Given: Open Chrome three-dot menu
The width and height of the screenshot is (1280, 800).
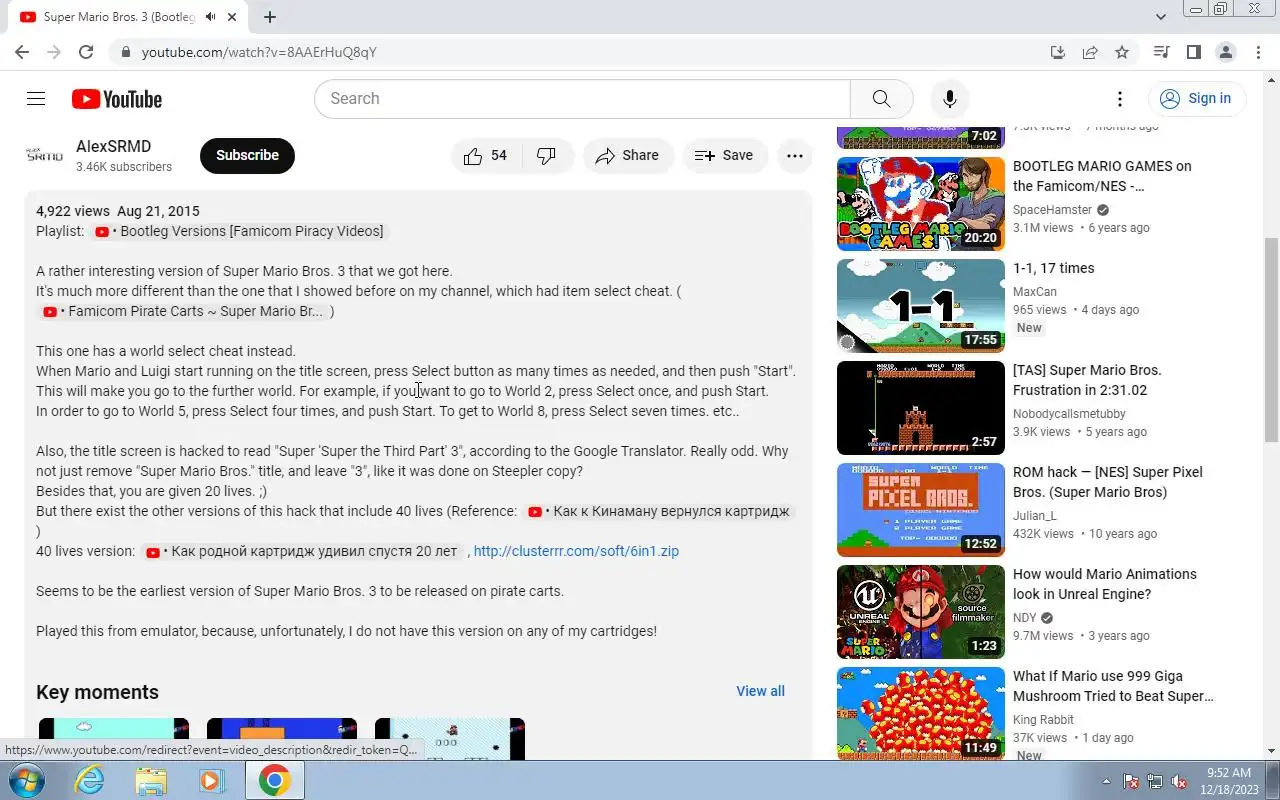Looking at the screenshot, I should [x=1257, y=52].
